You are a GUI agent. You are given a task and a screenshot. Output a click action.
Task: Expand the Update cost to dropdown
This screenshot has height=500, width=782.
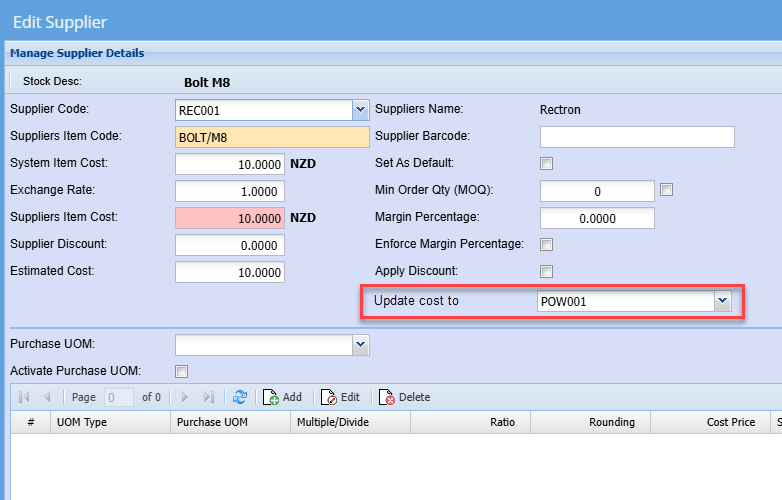point(723,301)
